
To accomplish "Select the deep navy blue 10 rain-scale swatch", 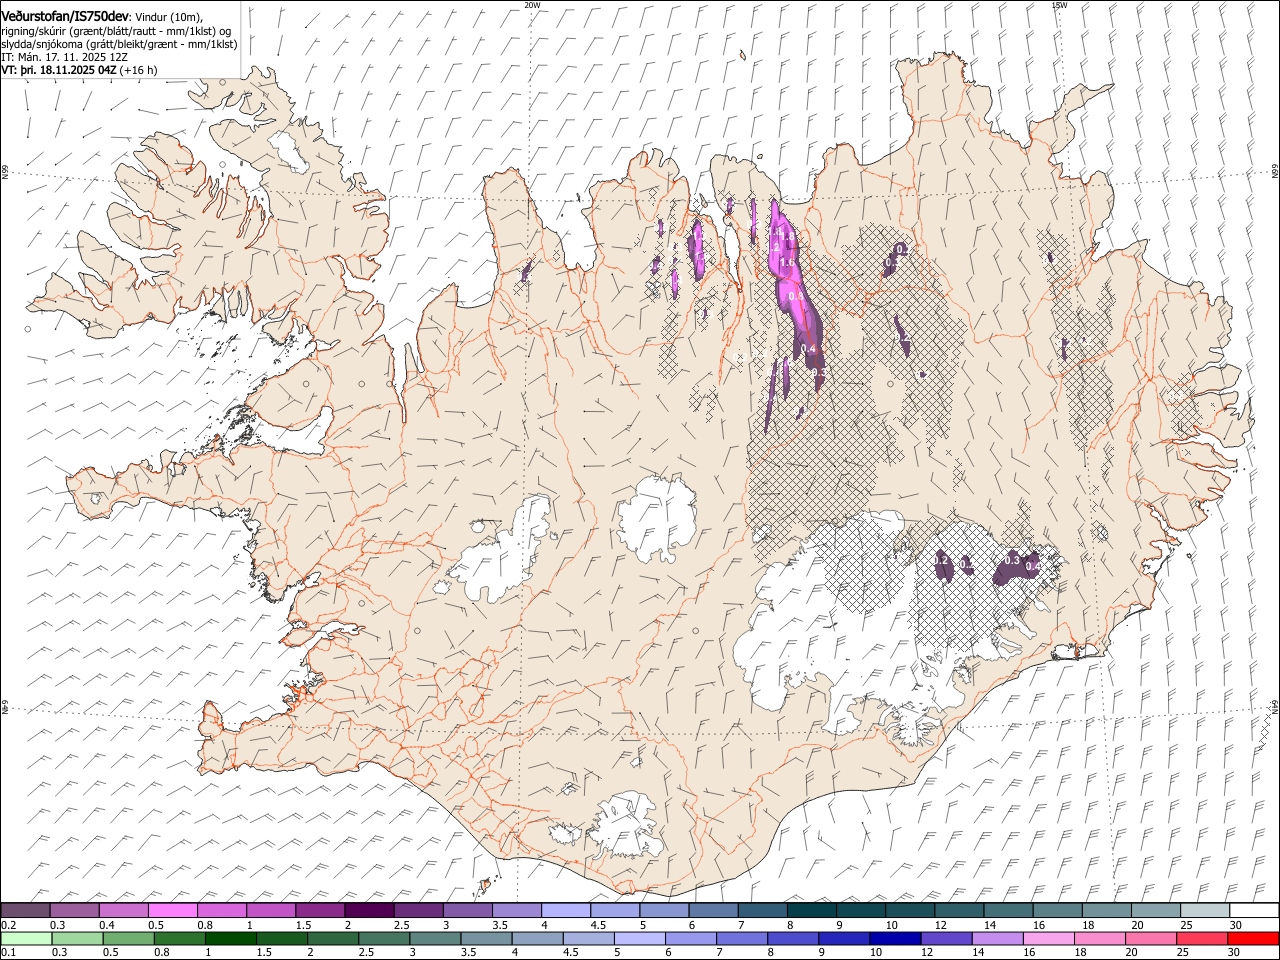I will (895, 938).
